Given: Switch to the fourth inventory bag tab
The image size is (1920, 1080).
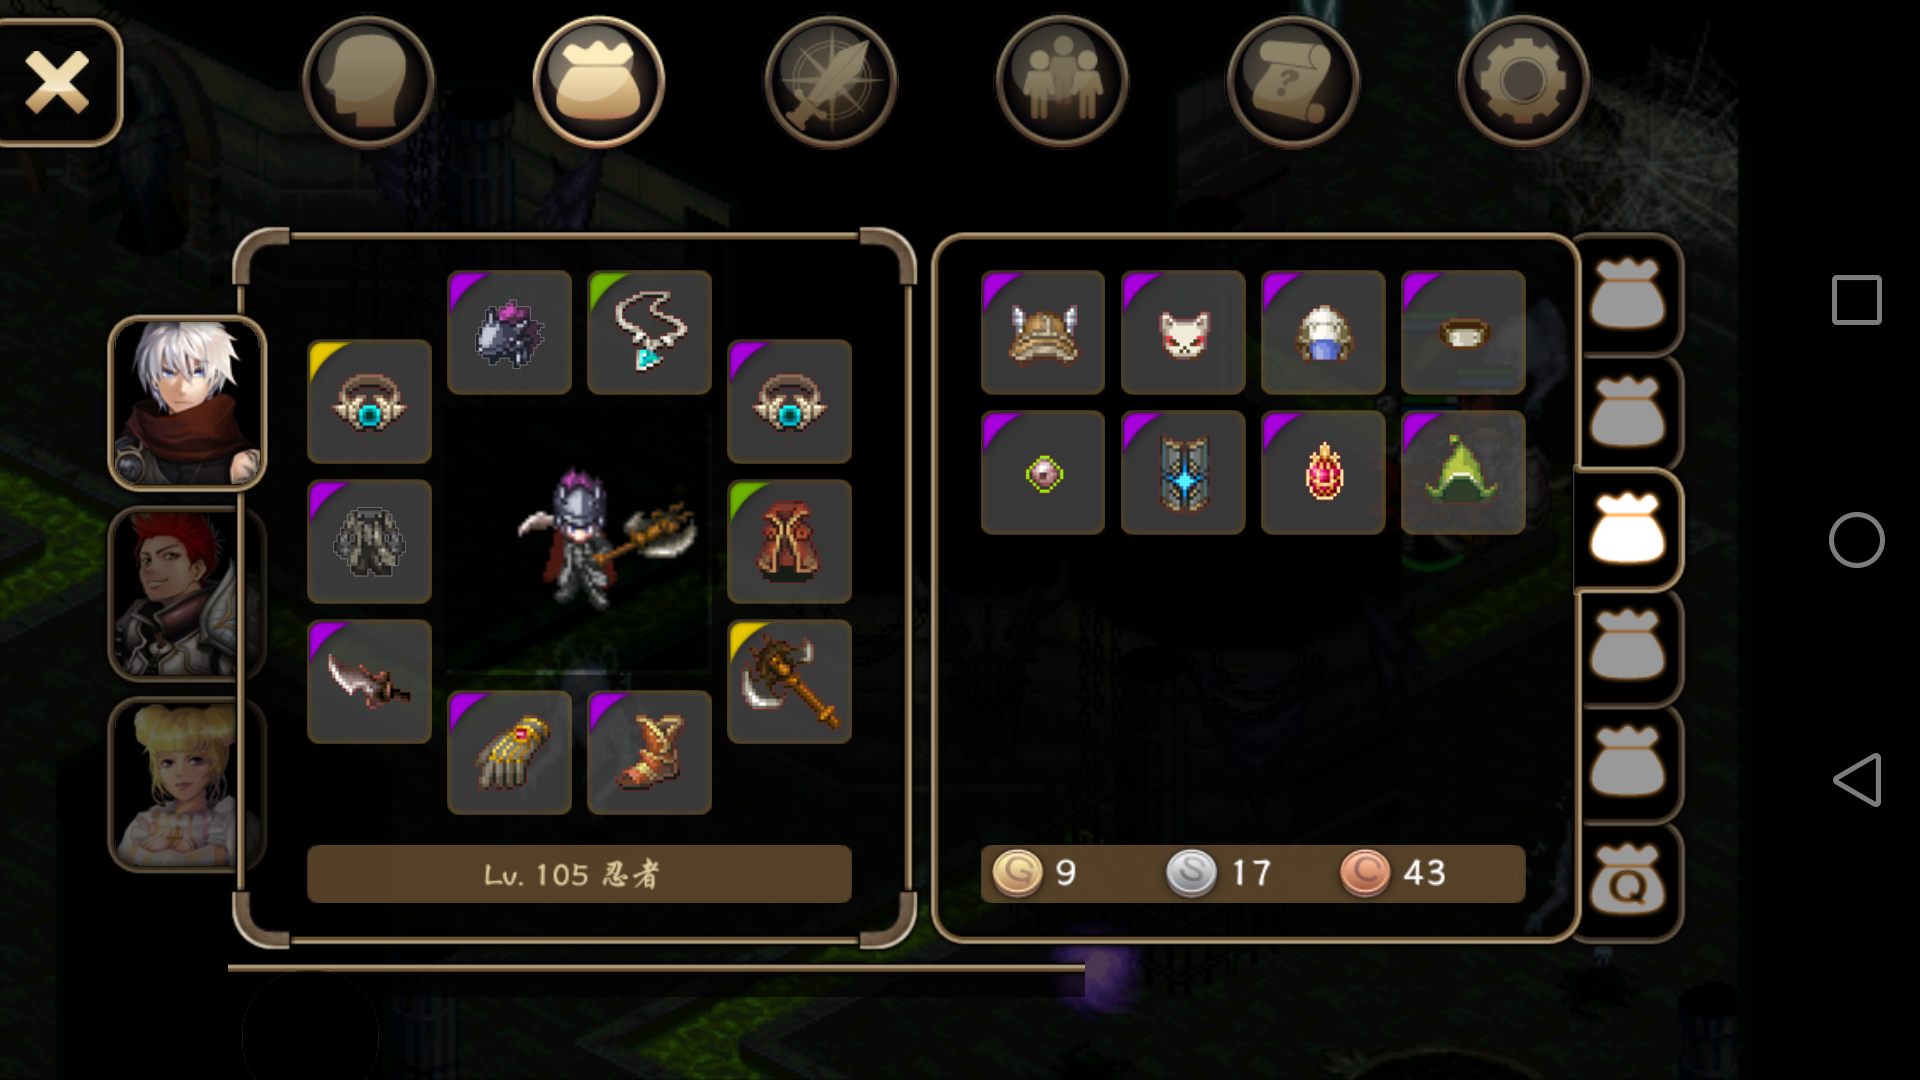Looking at the screenshot, I should click(x=1628, y=647).
